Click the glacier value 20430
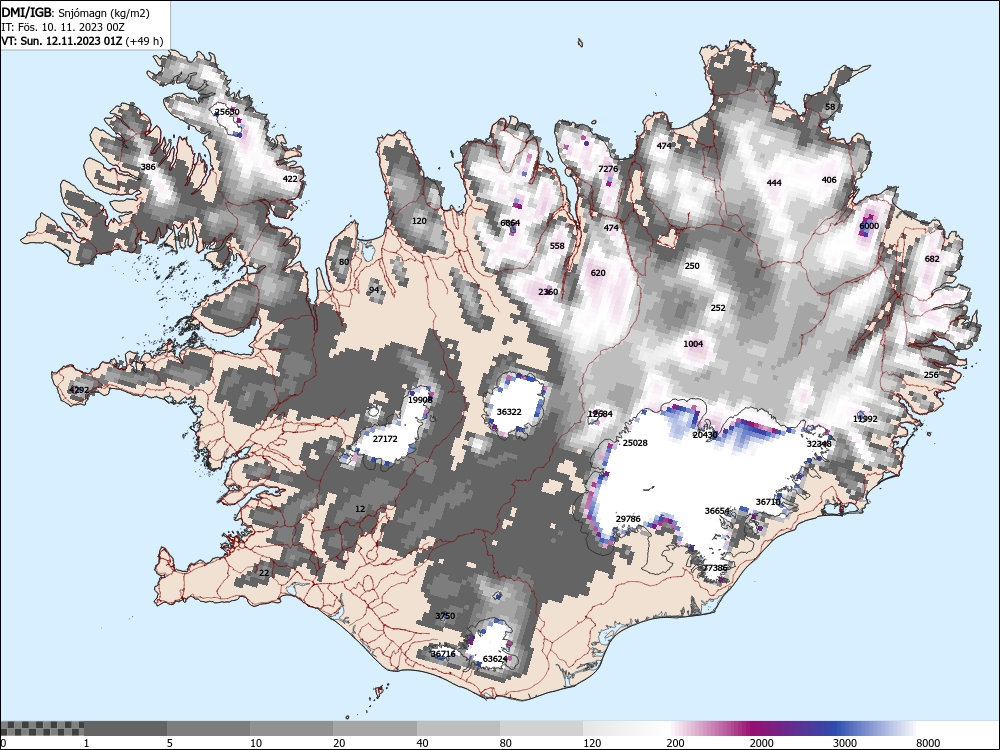 [x=705, y=435]
